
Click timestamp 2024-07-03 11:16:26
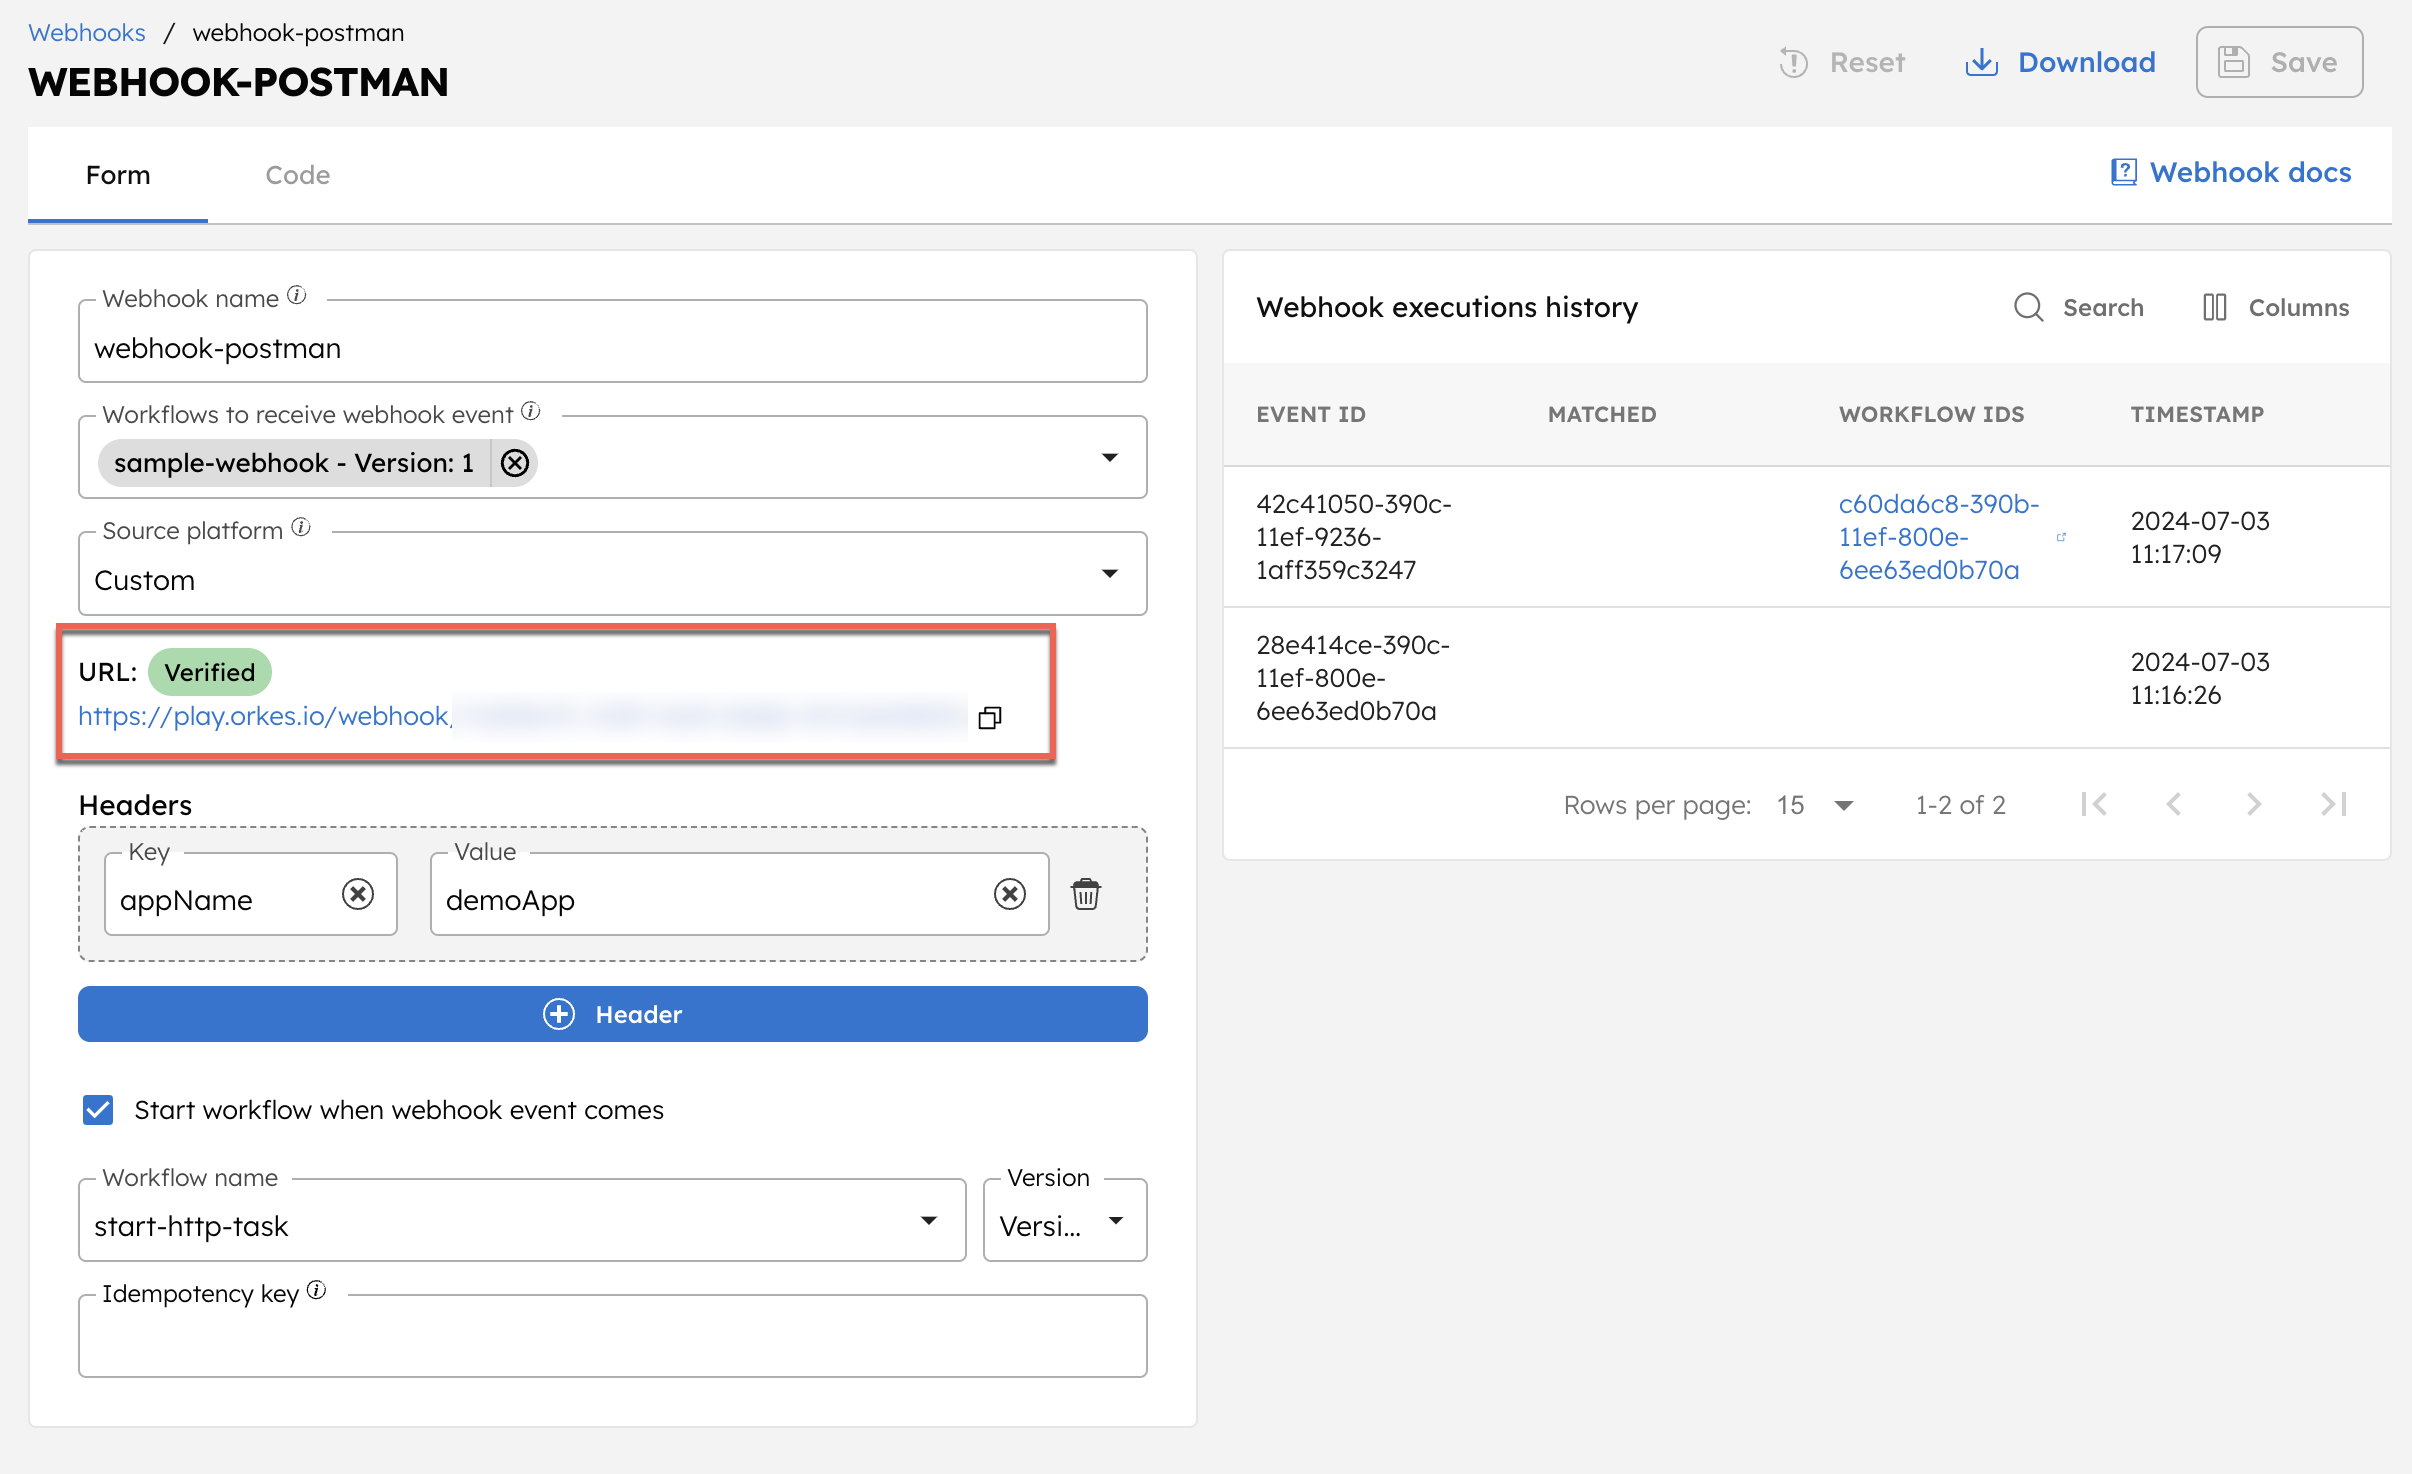pyautogui.click(x=2200, y=678)
